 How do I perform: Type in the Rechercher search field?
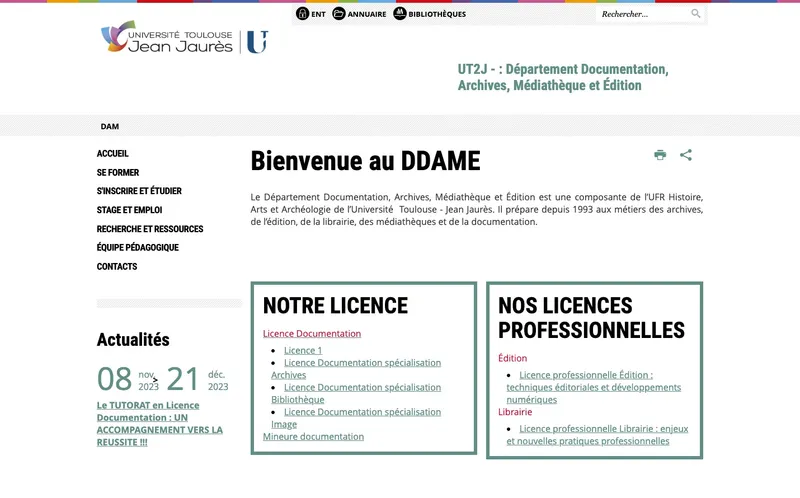click(643, 14)
